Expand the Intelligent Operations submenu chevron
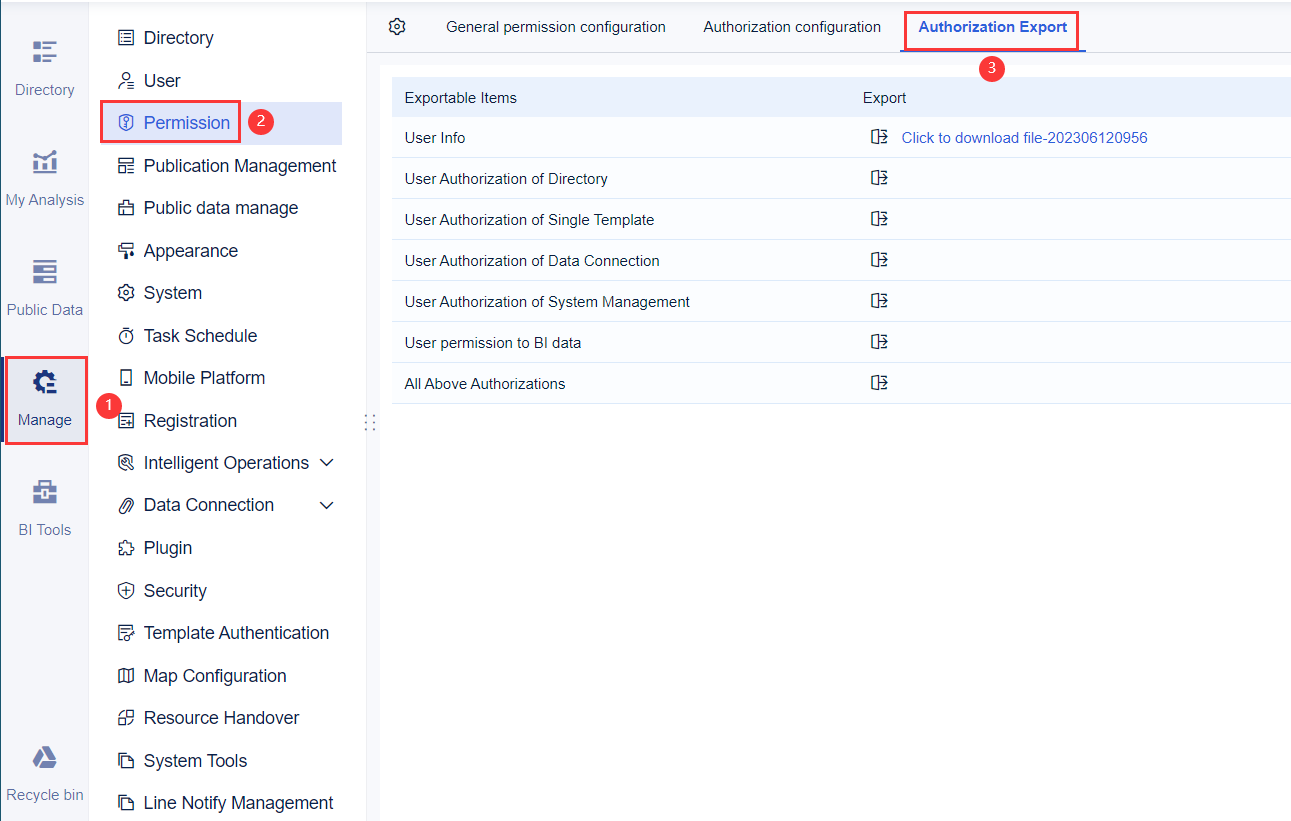This screenshot has width=1291, height=821. coord(326,463)
